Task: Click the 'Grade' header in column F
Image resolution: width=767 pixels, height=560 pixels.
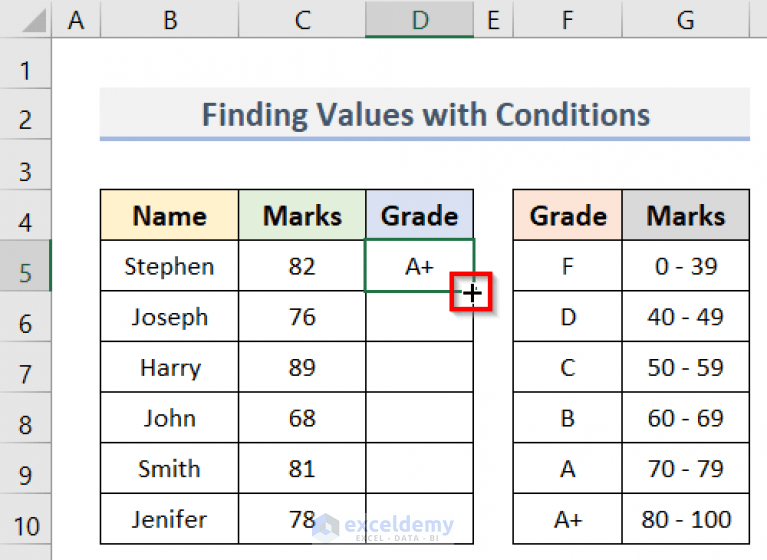Action: click(567, 215)
